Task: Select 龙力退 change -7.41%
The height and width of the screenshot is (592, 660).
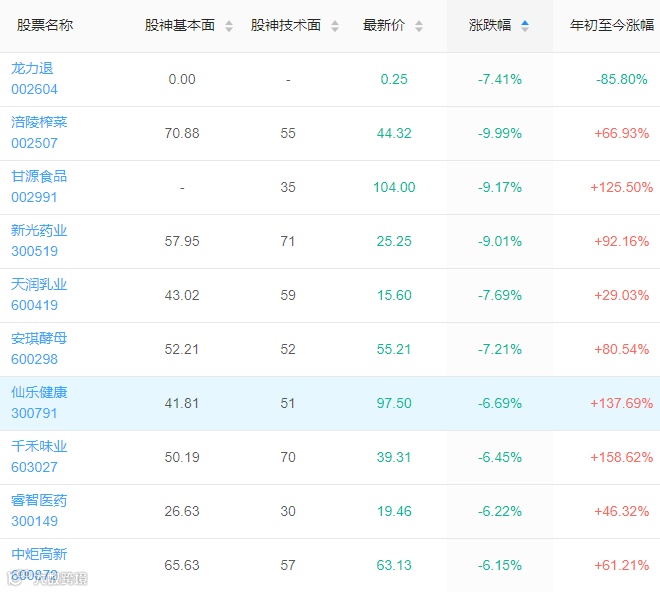Action: click(x=500, y=79)
